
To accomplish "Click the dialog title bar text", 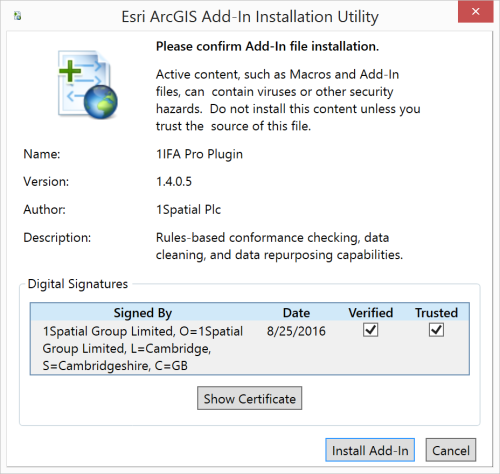I will tap(250, 17).
